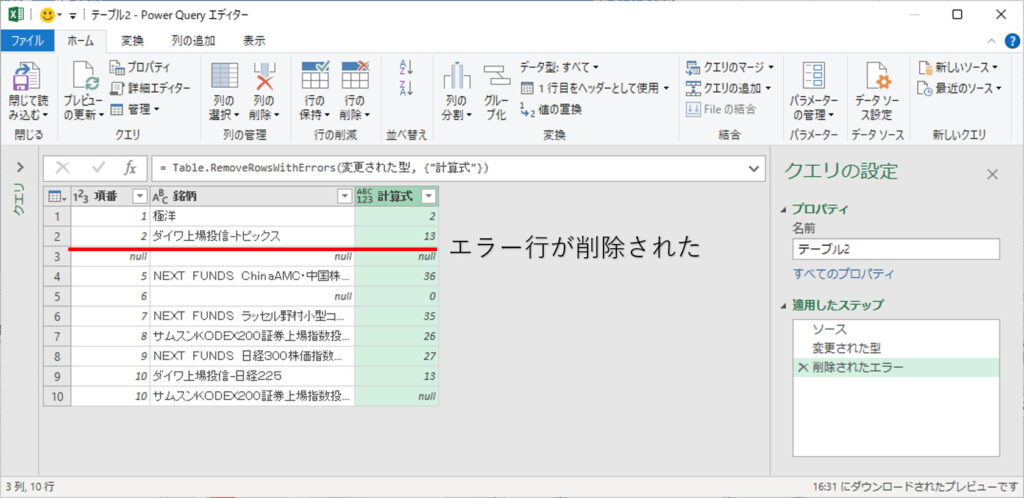This screenshot has width=1024, height=498.
Task: Select cell ダイワ上場投信-日経225
Action: (x=252, y=376)
